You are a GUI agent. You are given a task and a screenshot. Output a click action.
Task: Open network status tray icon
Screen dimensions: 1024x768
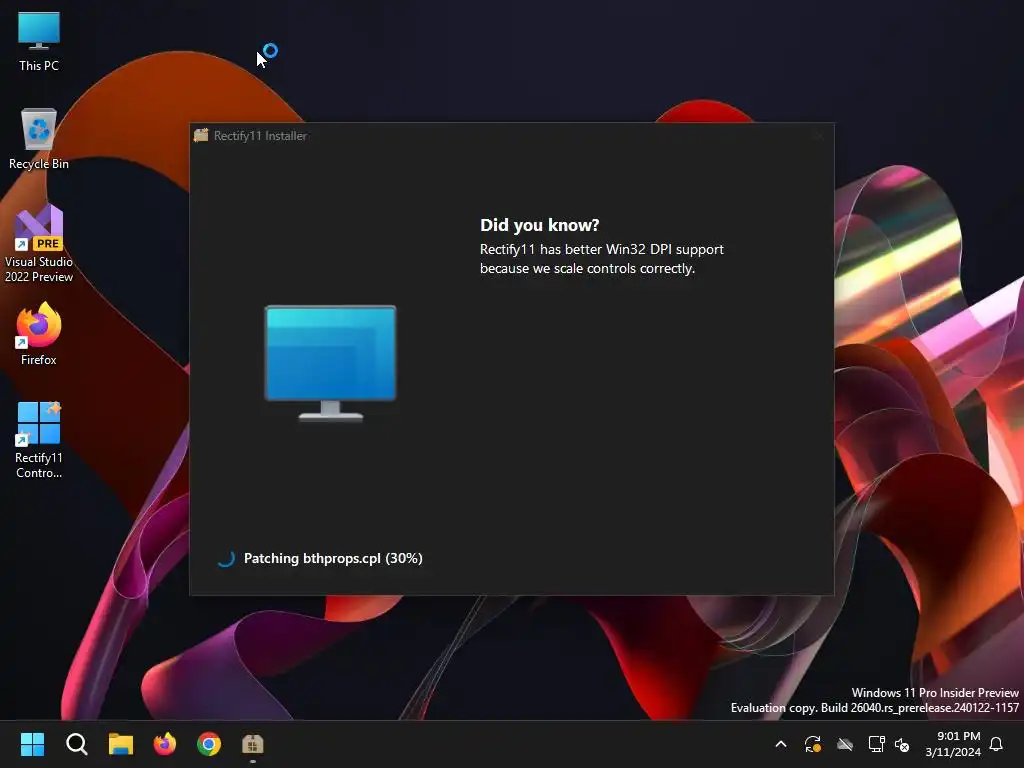[x=876, y=744]
